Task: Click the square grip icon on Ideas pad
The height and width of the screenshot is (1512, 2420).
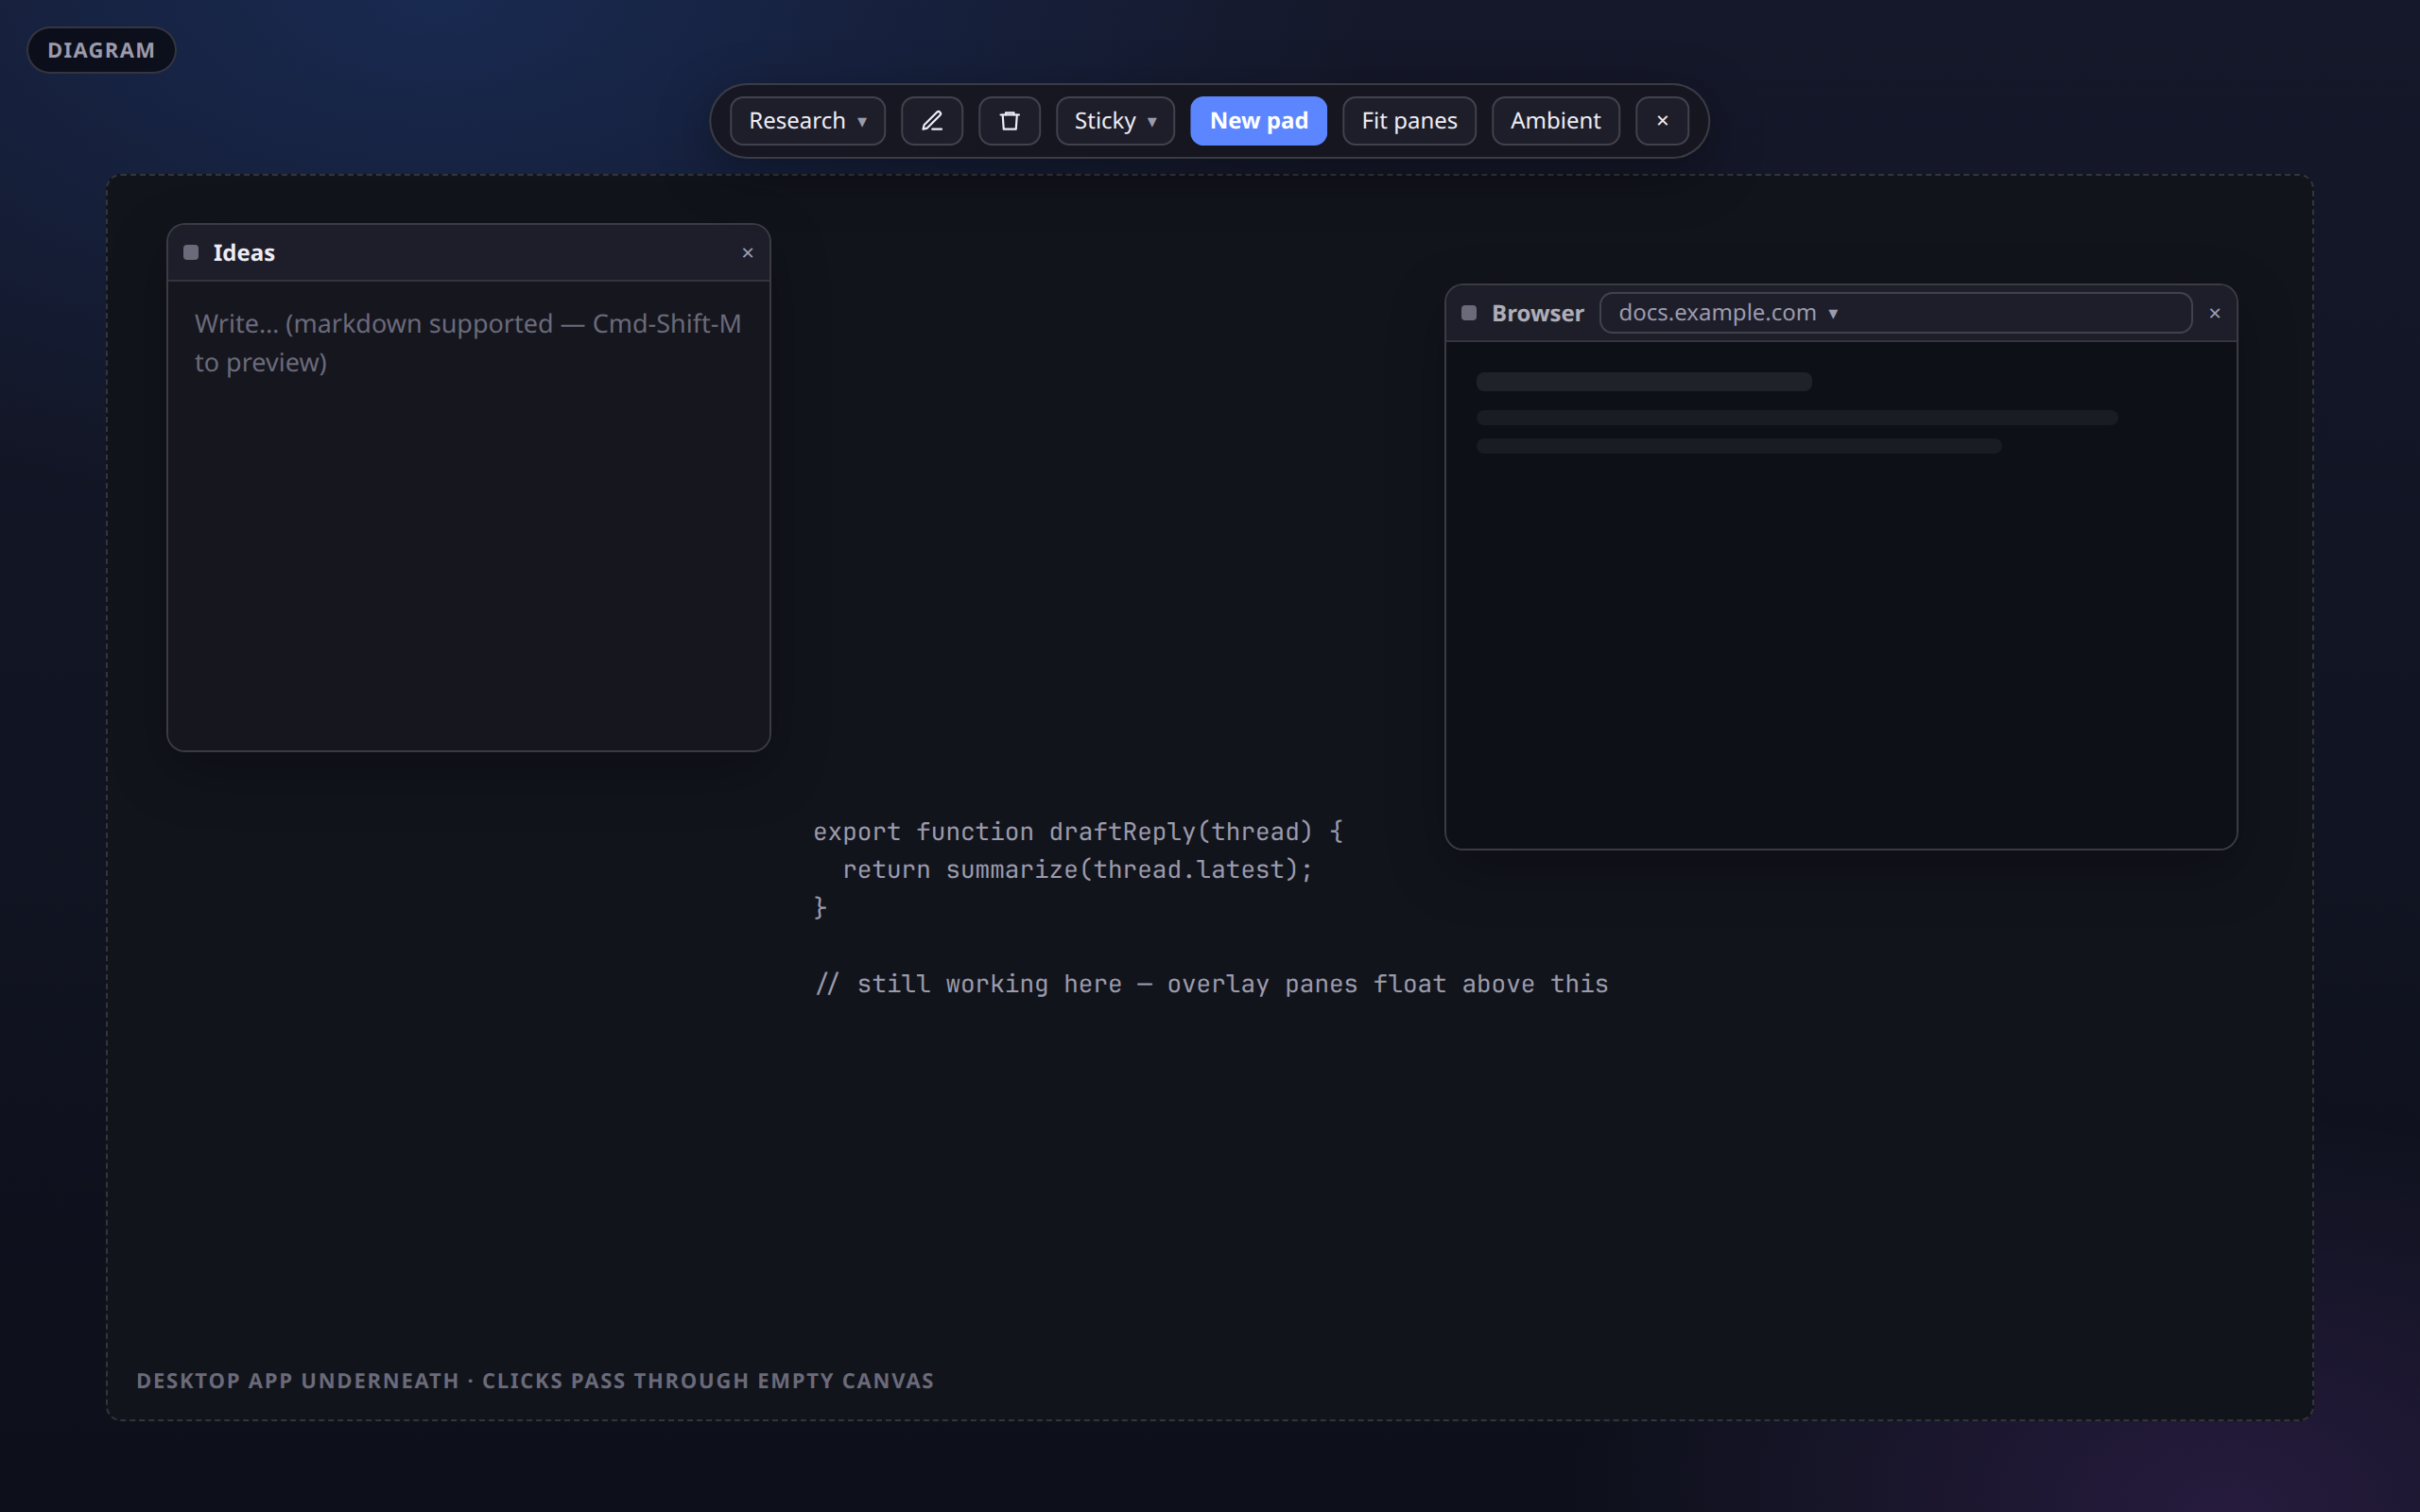Action: point(191,253)
